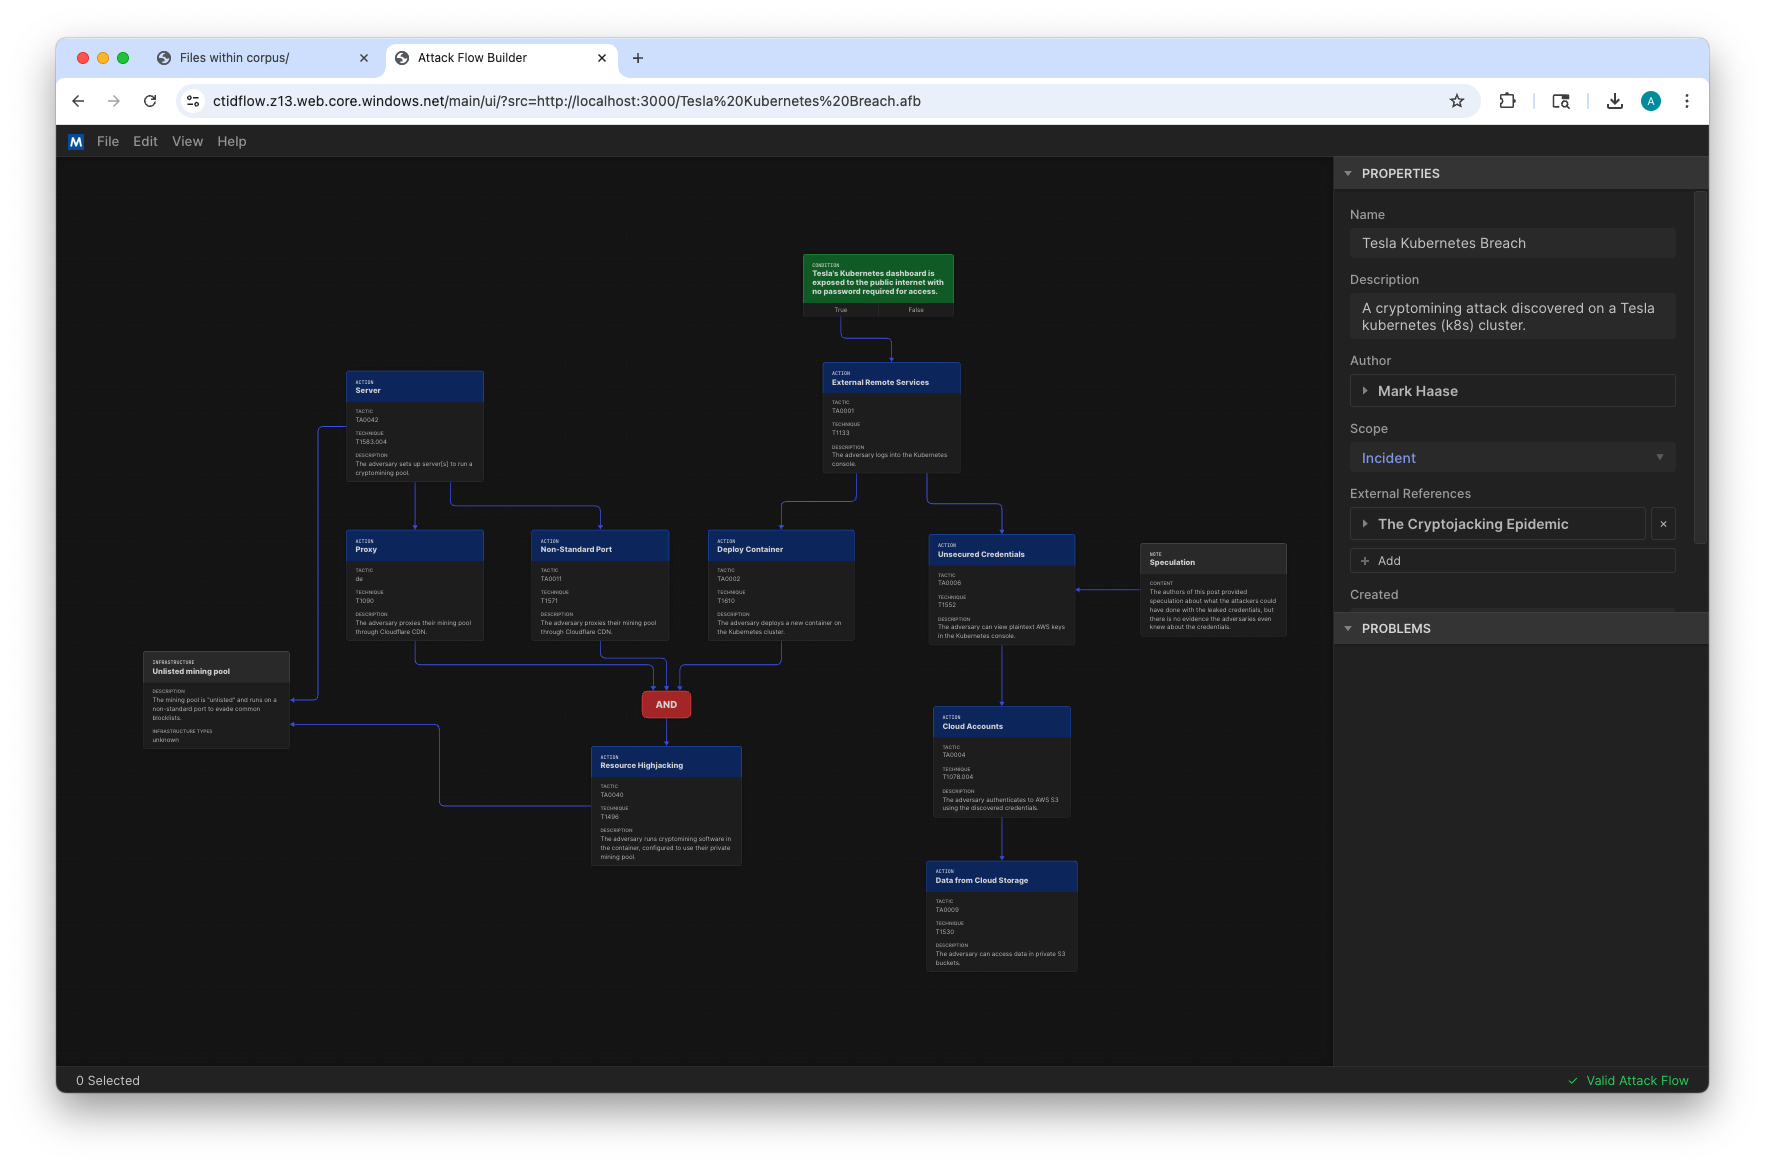The width and height of the screenshot is (1765, 1167).
Task: Switch to the Attack Flow Builder tab
Action: (x=500, y=58)
